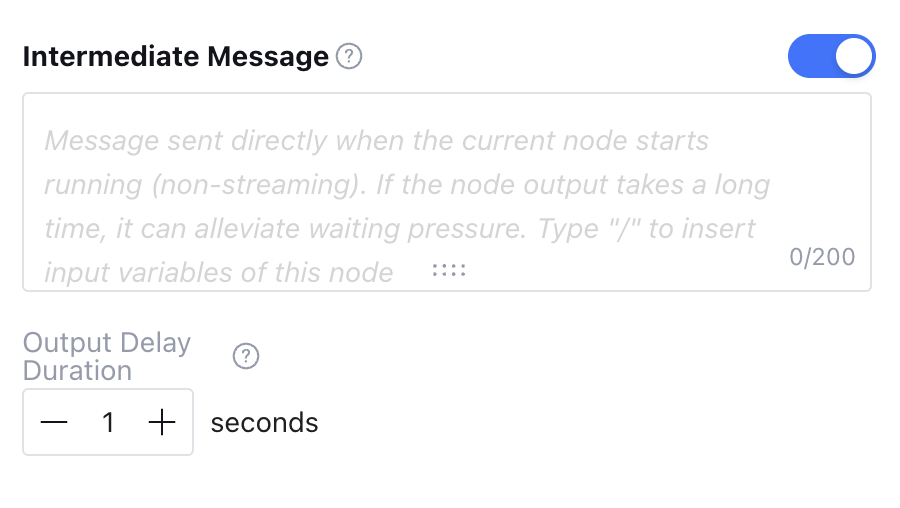Click the "Output Delay Duration" label
Image resolution: width=900 pixels, height=508 pixels.
pyautogui.click(x=106, y=356)
